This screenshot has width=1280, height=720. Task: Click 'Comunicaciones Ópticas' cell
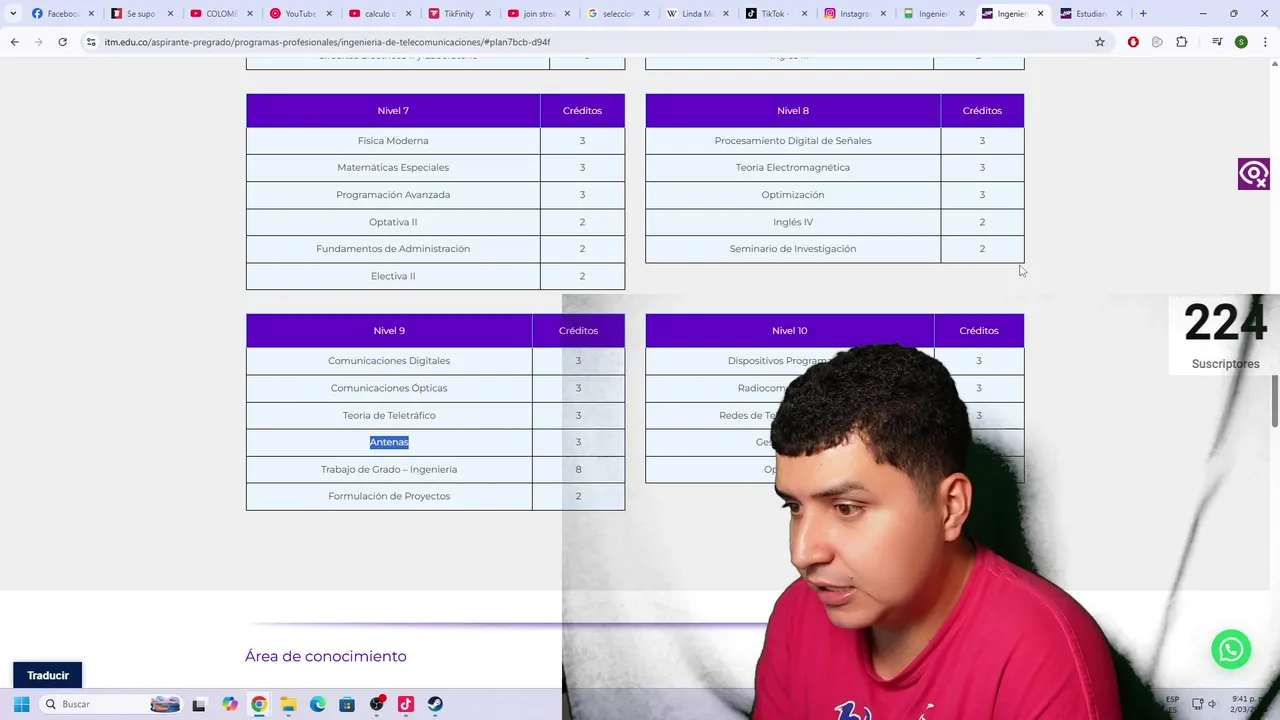[x=389, y=388]
